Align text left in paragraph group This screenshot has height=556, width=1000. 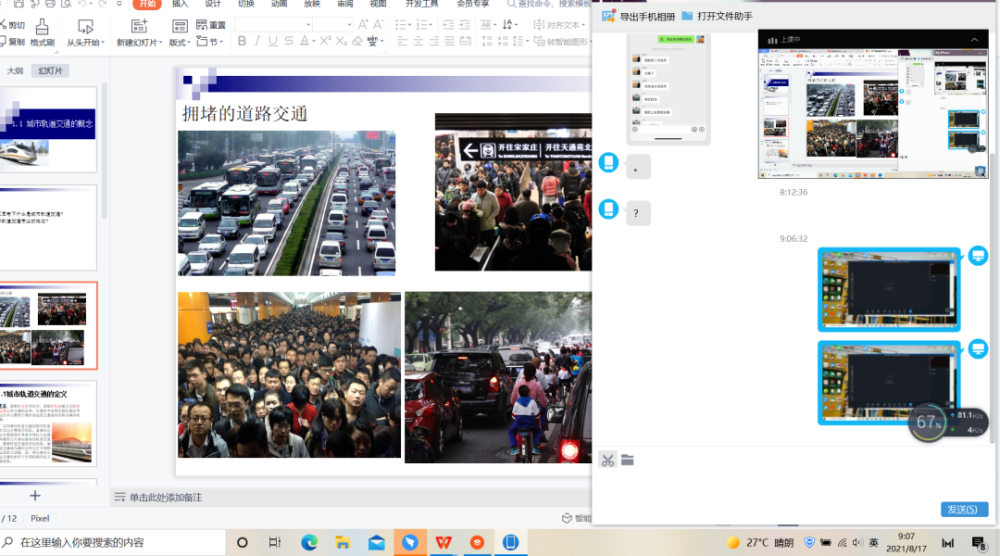tap(402, 41)
